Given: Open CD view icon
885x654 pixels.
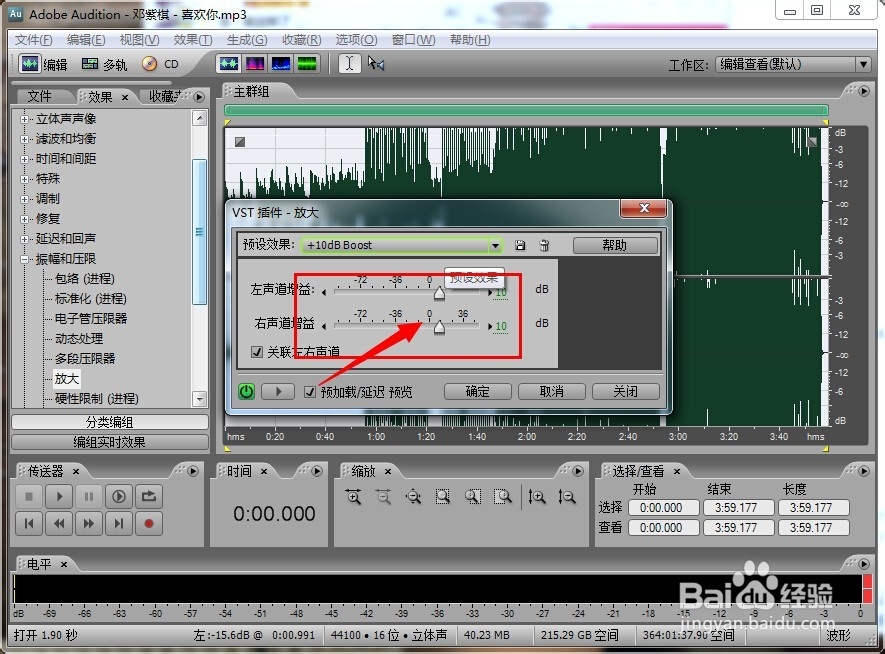Looking at the screenshot, I should click(x=150, y=64).
